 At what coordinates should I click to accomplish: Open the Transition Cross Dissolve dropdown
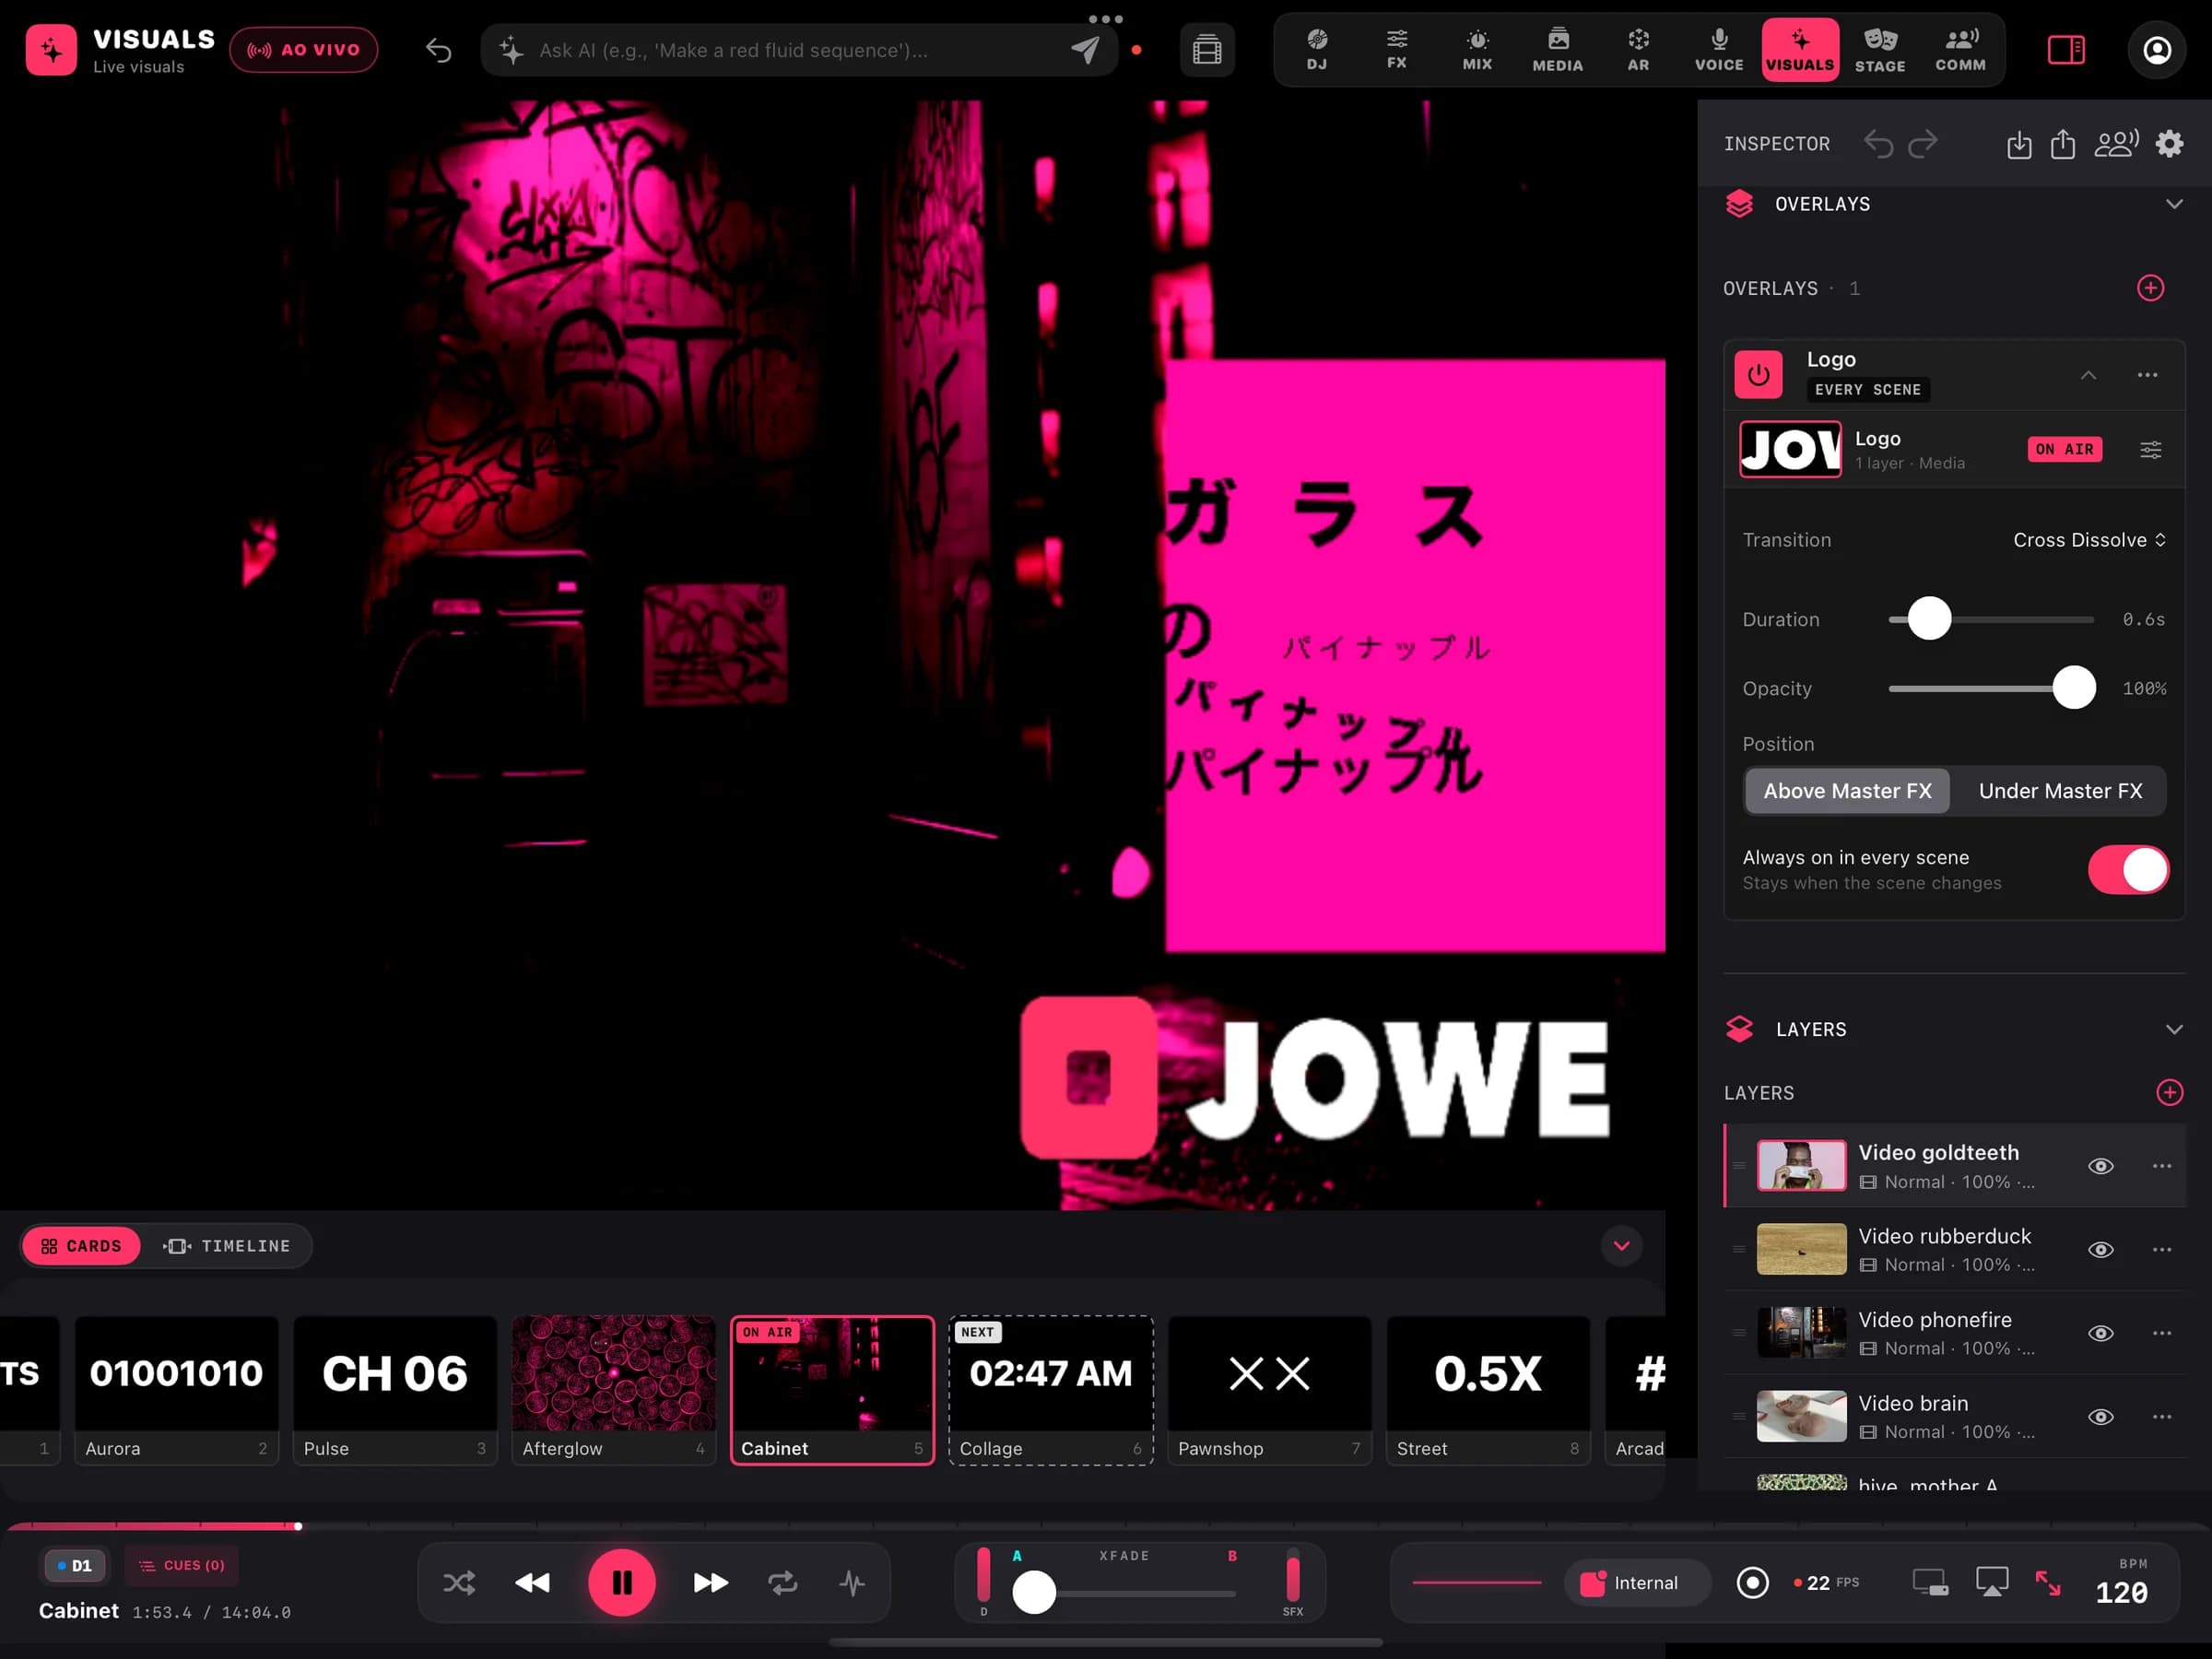(x=2089, y=540)
